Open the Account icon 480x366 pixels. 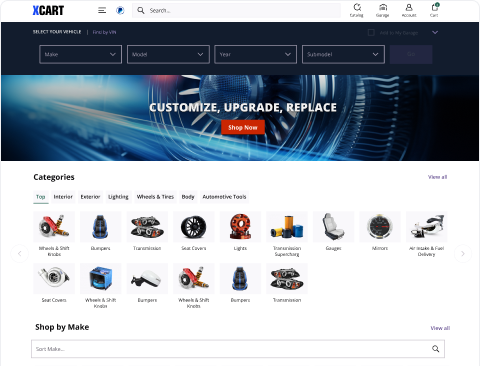[409, 10]
